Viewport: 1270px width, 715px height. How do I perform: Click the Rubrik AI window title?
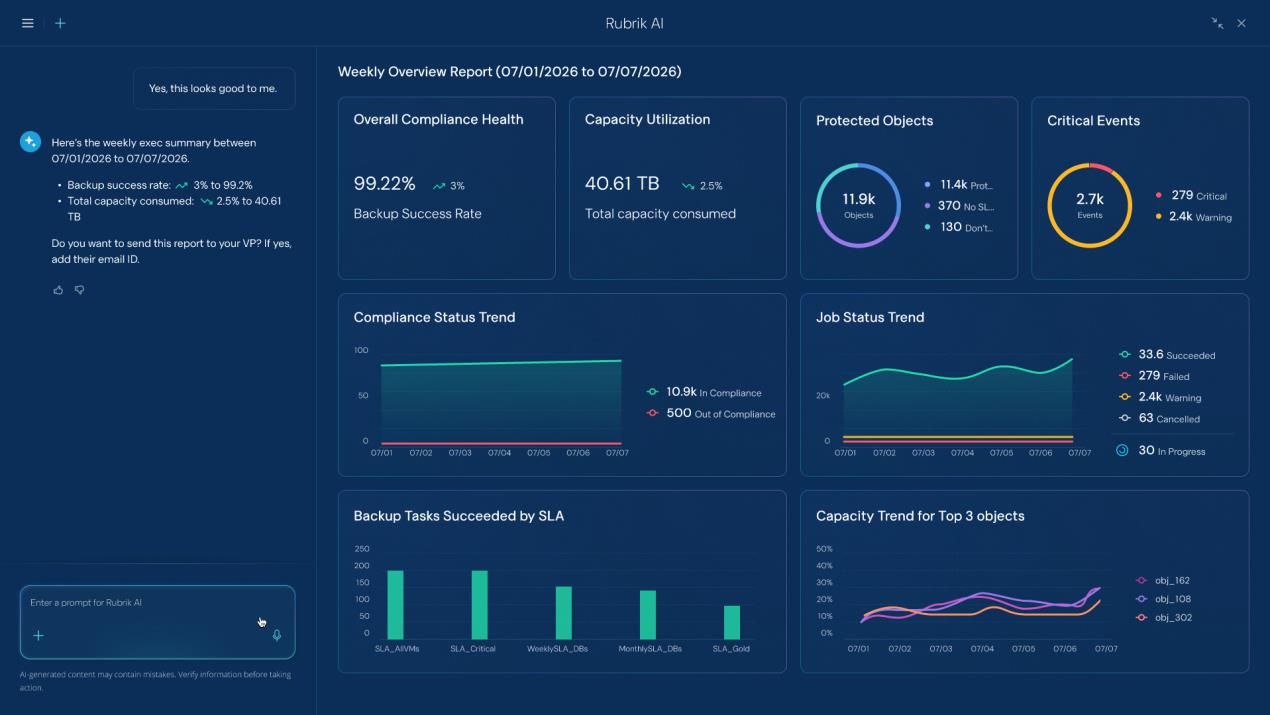[x=634, y=23]
